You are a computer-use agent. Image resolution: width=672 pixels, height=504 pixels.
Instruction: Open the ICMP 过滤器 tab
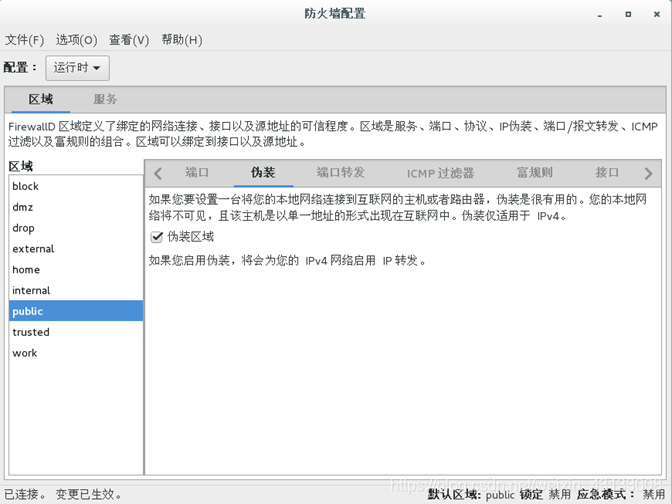point(440,173)
